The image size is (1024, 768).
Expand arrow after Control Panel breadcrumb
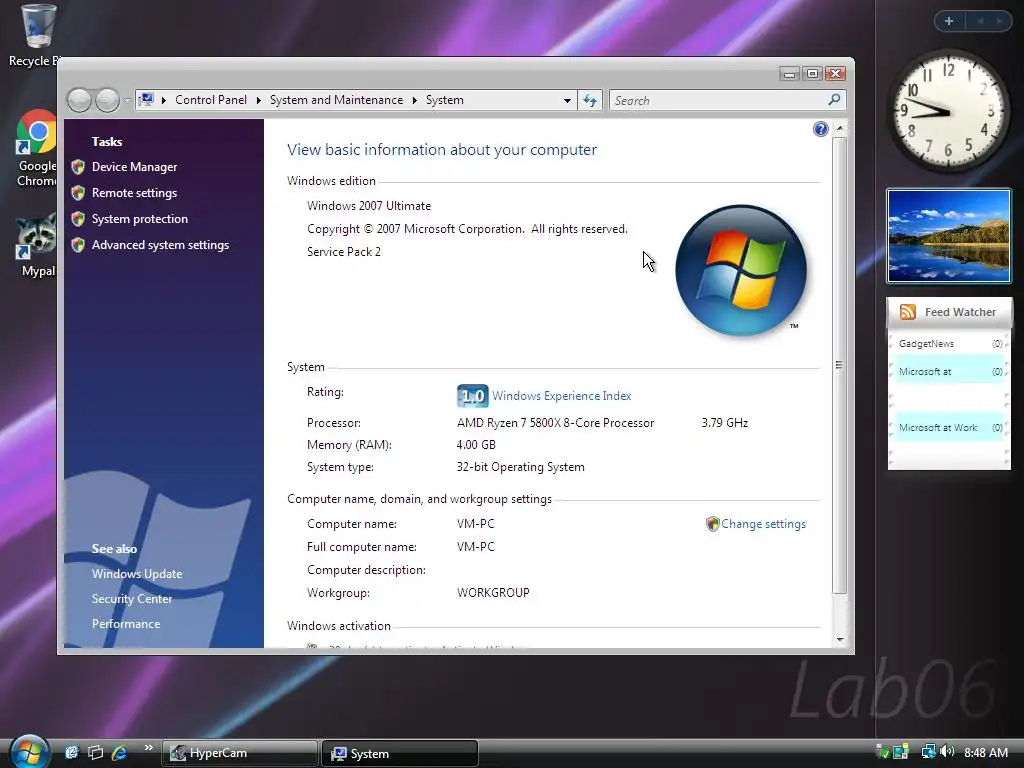[259, 100]
